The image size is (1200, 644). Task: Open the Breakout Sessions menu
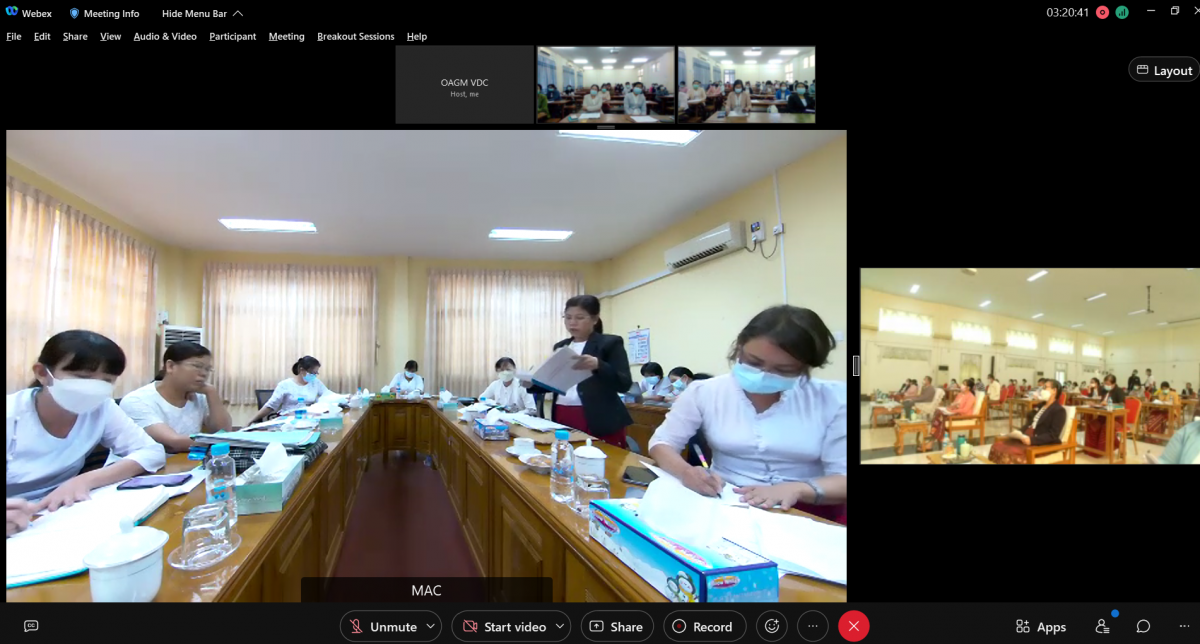[355, 36]
